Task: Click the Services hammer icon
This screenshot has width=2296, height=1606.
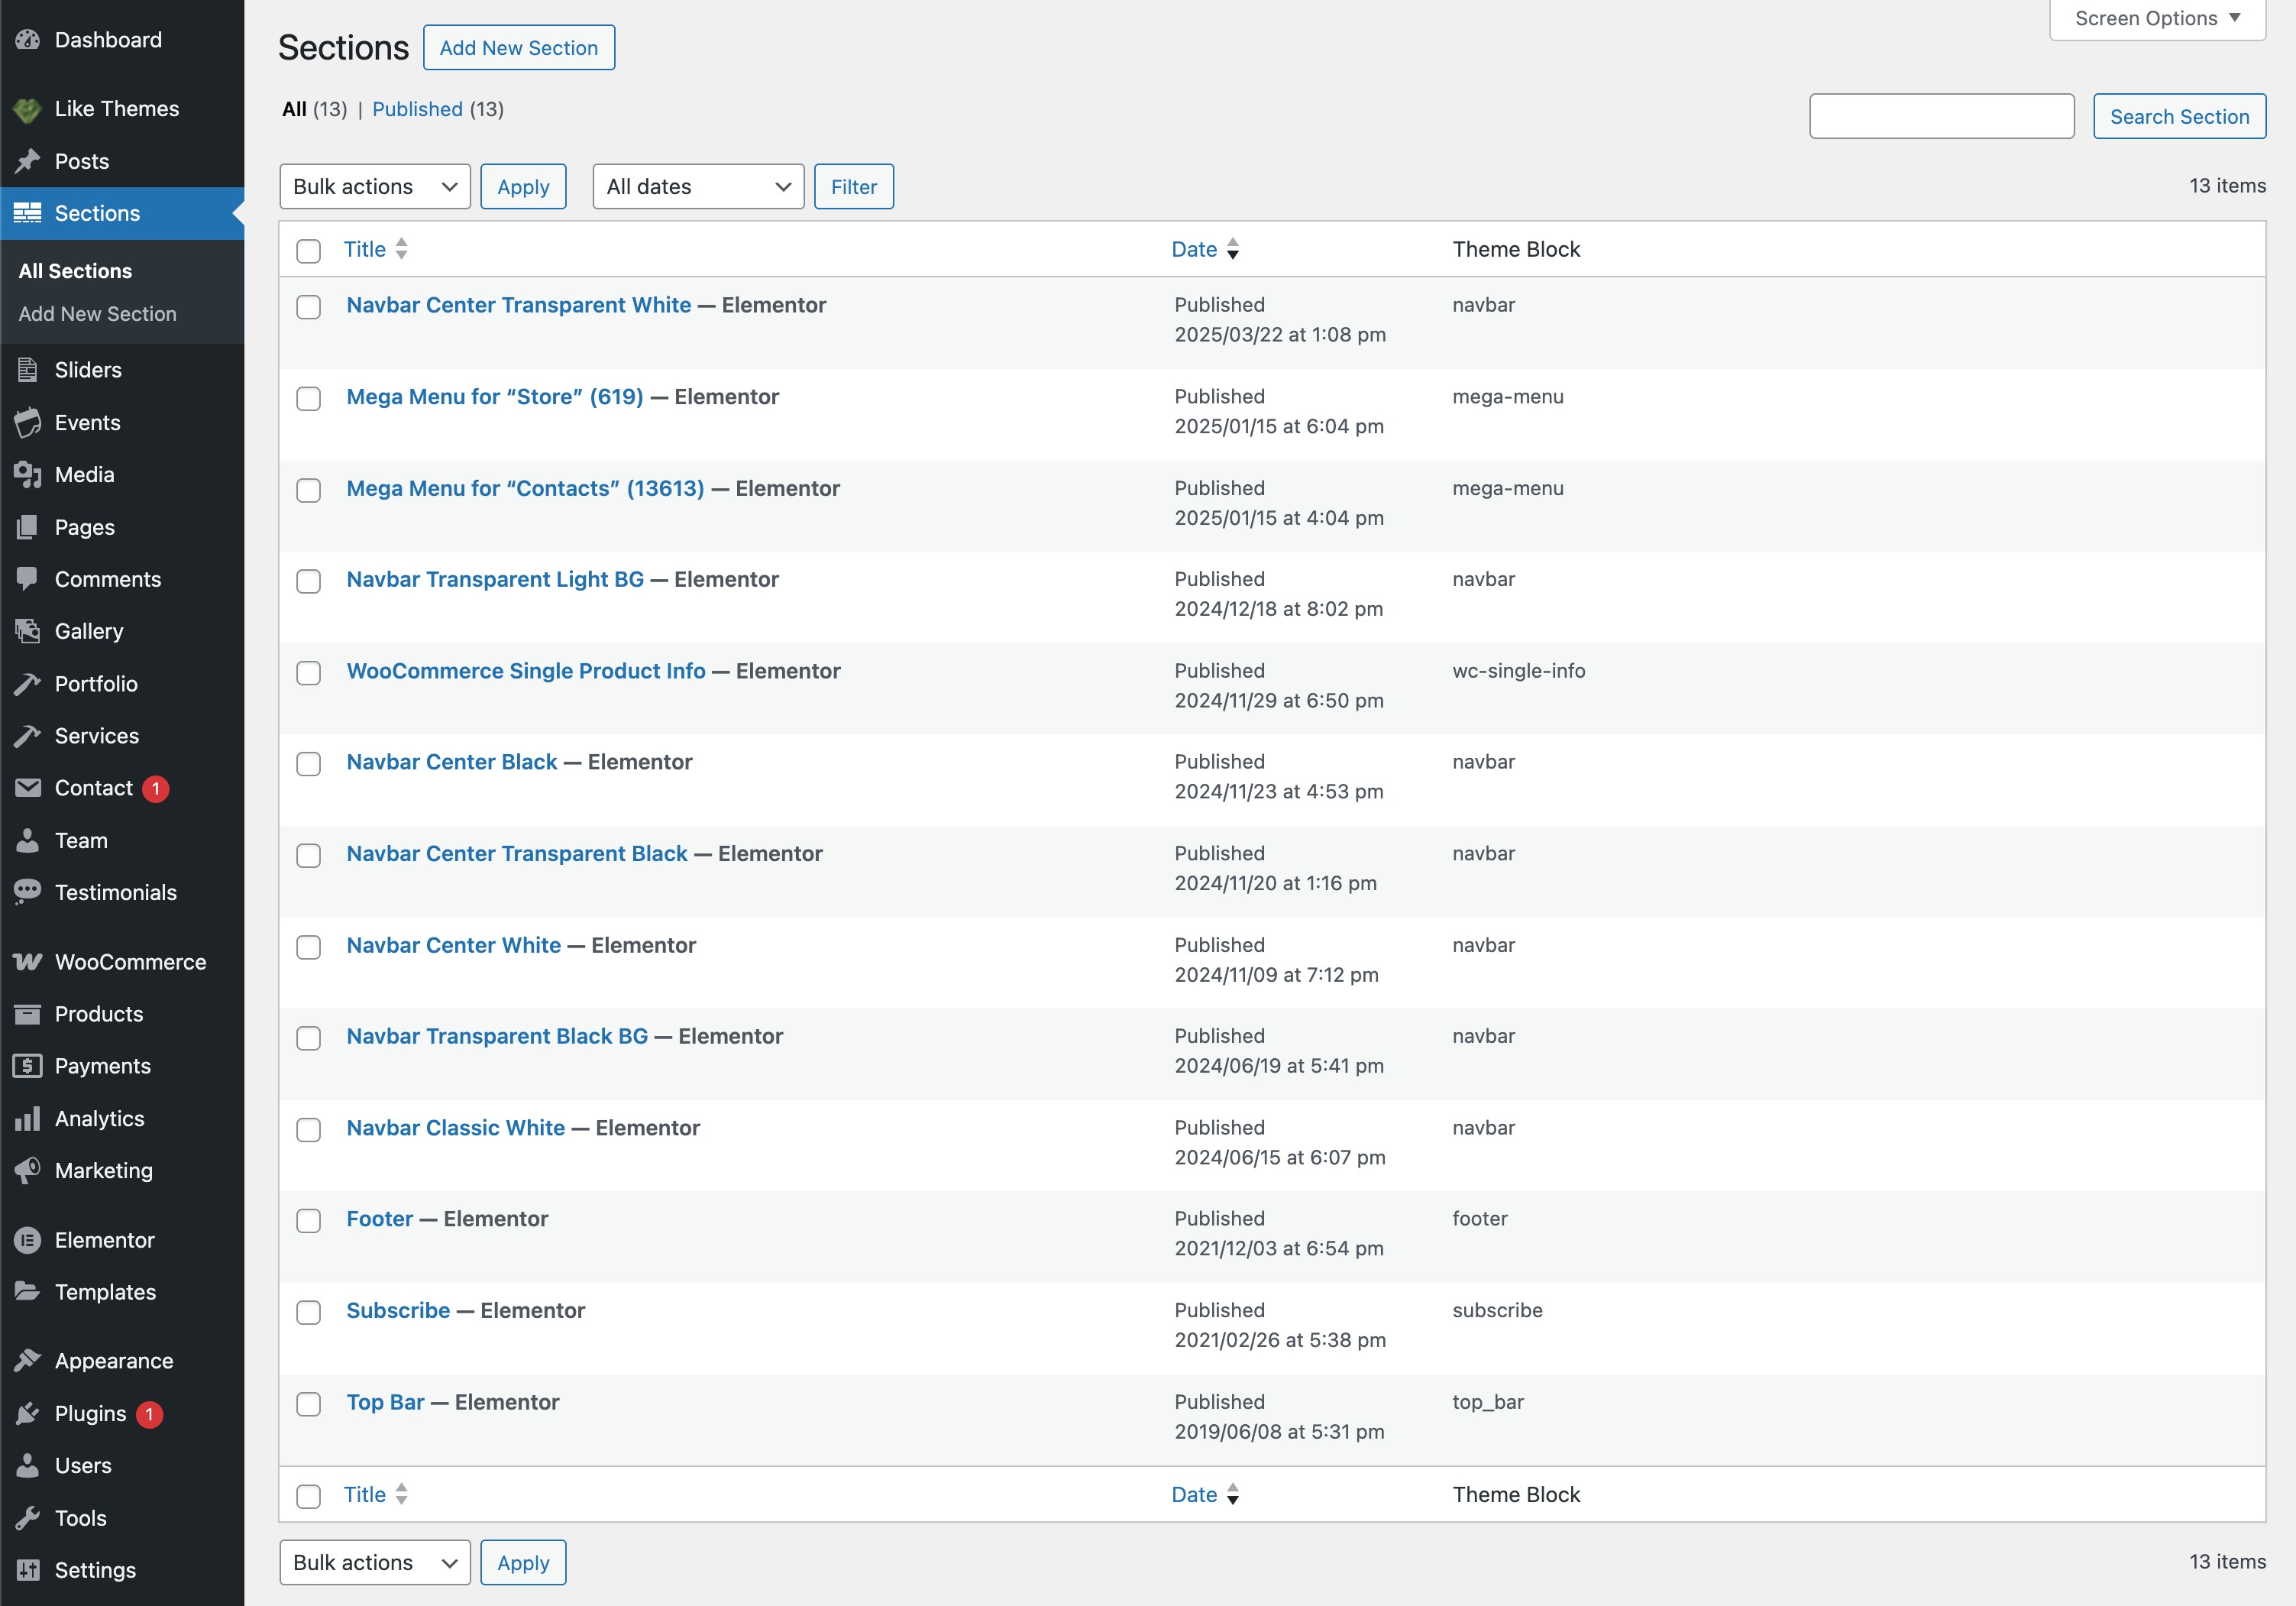Action: 28,736
